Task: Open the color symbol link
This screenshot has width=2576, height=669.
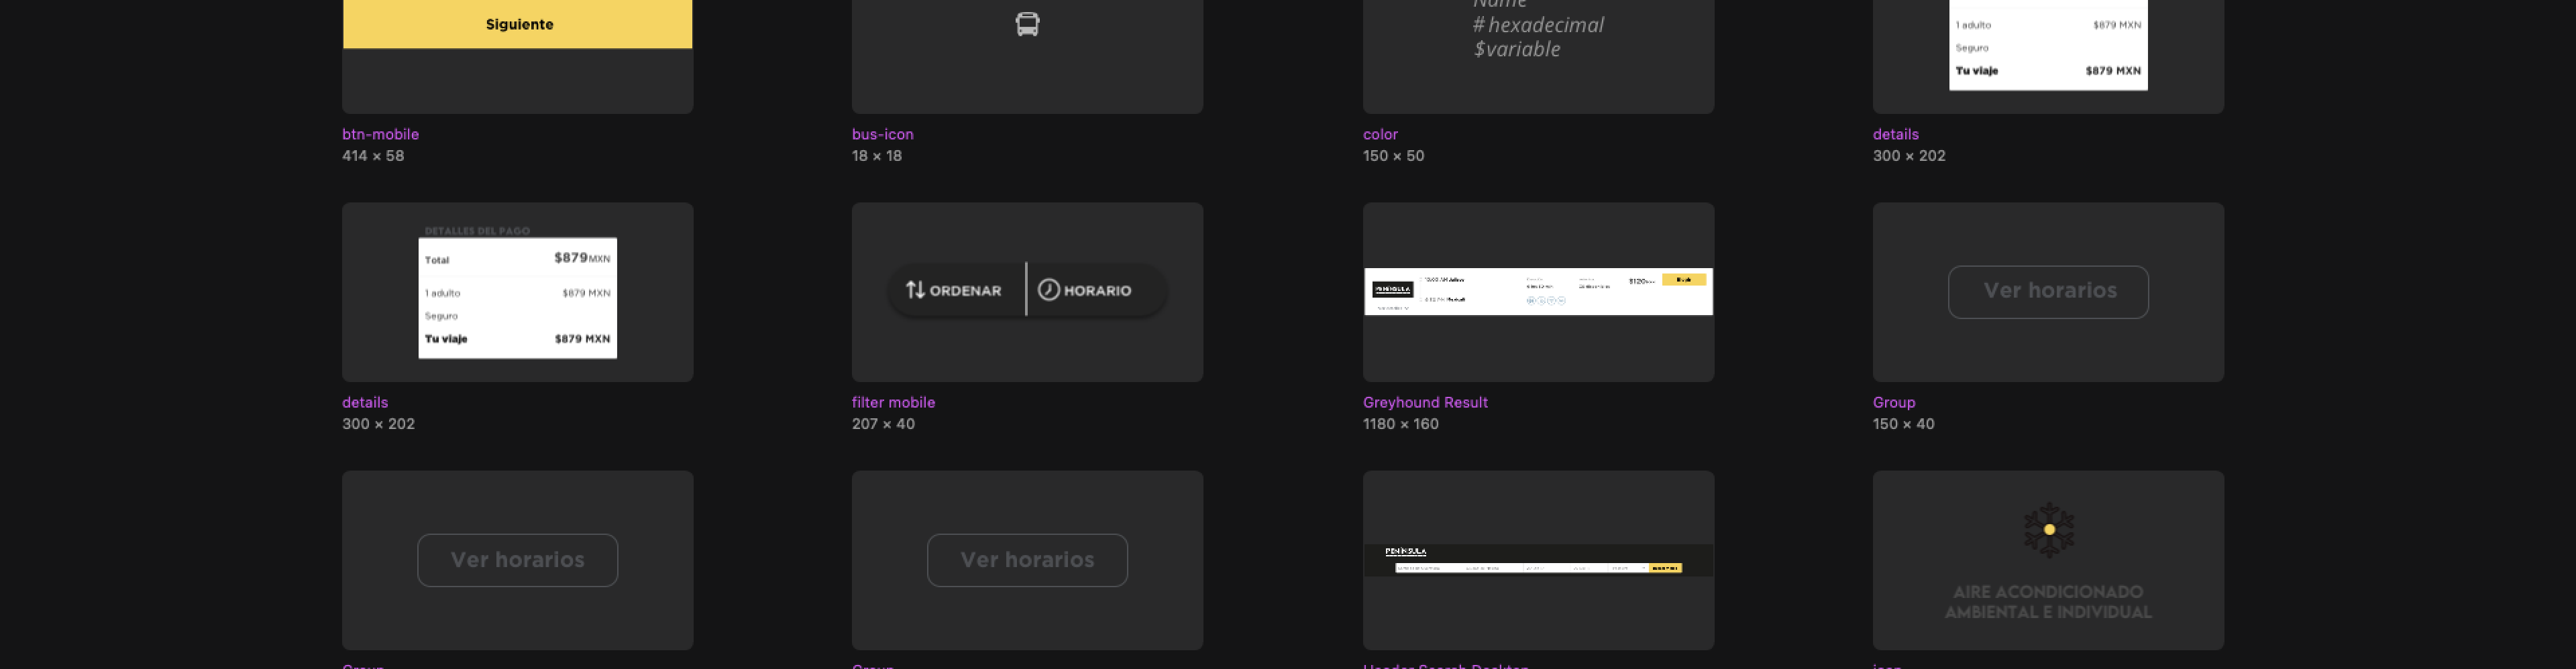Action: pyautogui.click(x=1380, y=134)
